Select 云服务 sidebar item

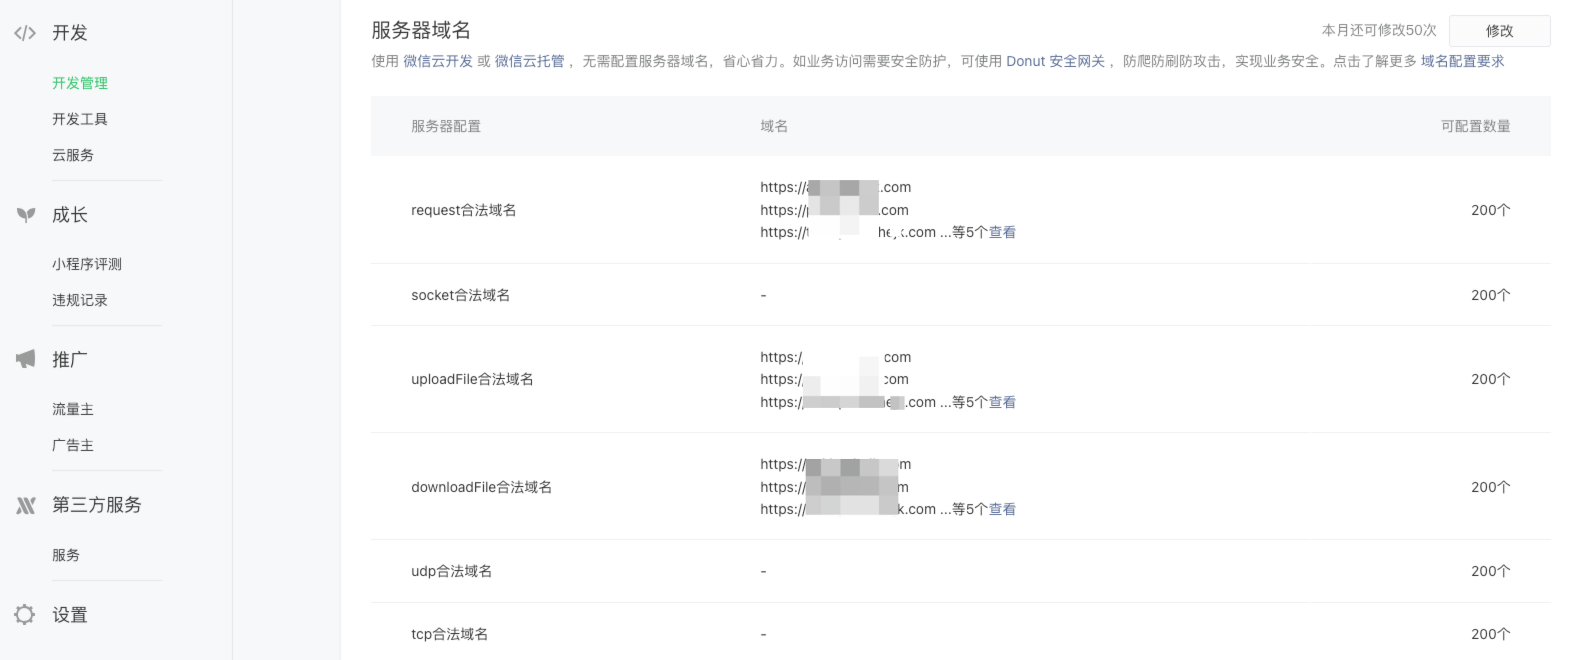tap(73, 155)
